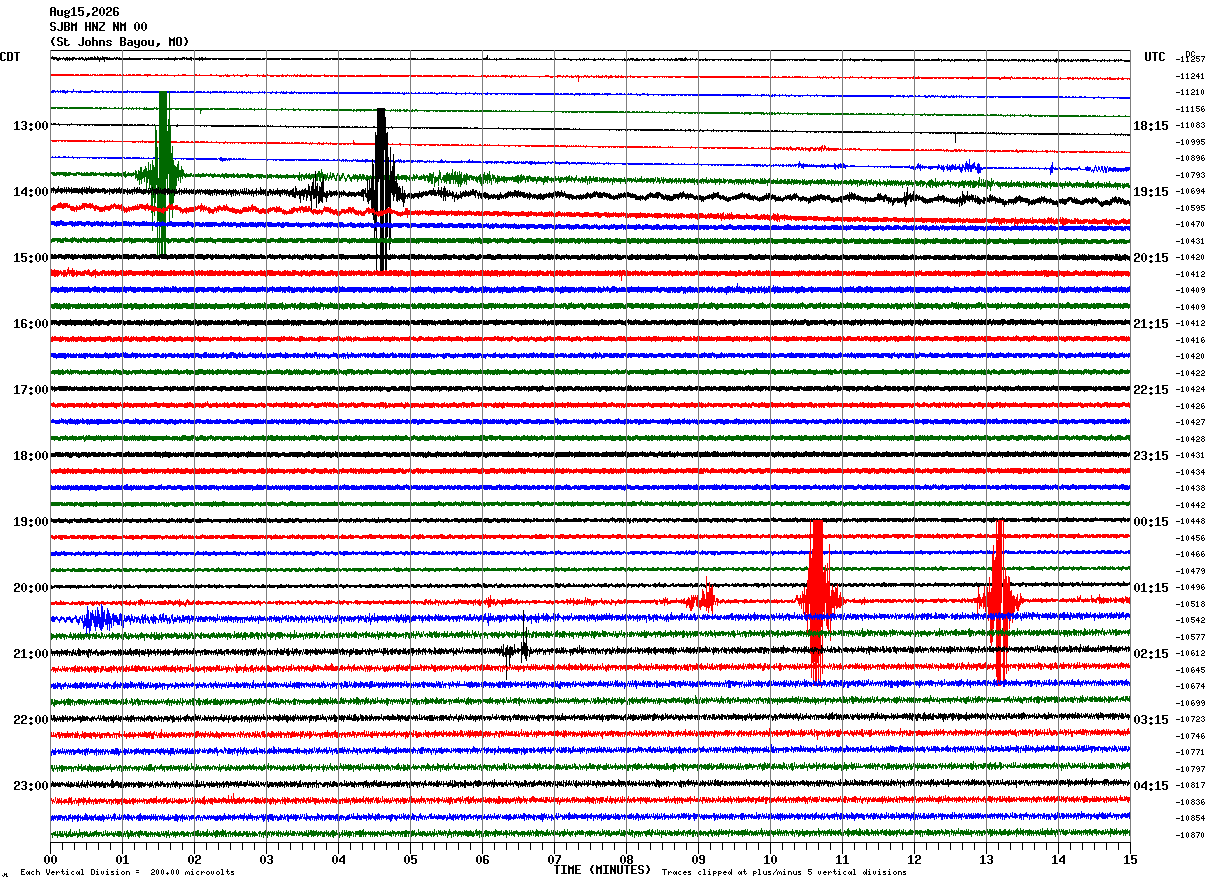Select the clipped red event near minute 13
The image size is (1210, 886).
point(999,601)
